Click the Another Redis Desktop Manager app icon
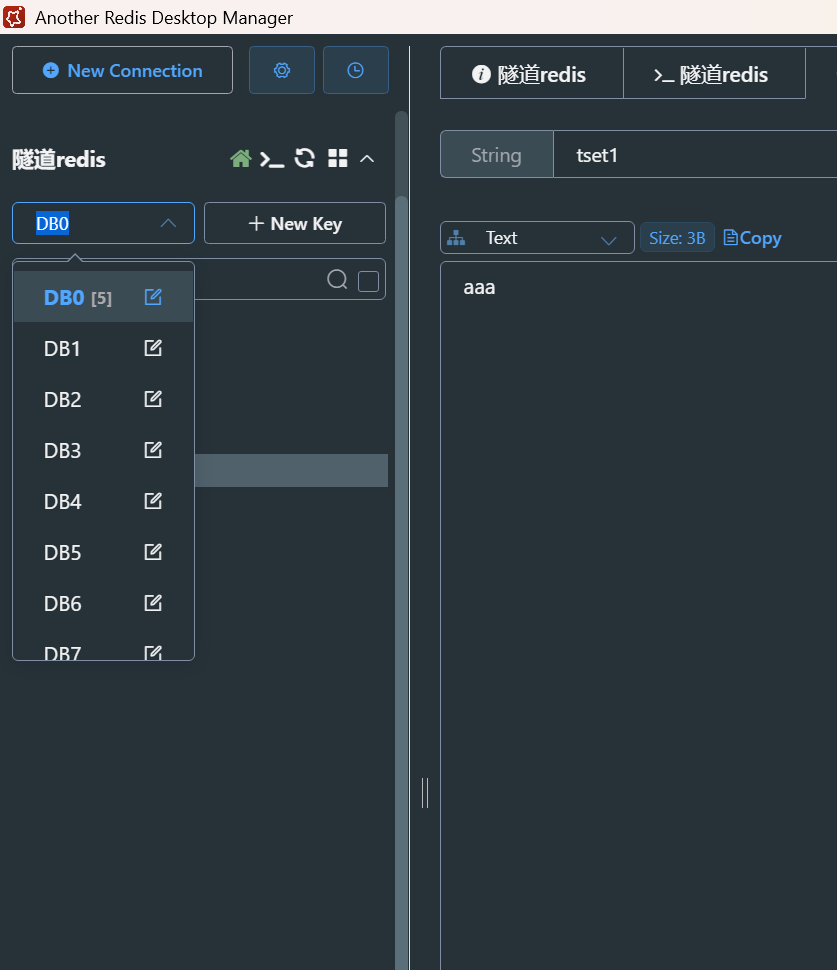 [15, 17]
